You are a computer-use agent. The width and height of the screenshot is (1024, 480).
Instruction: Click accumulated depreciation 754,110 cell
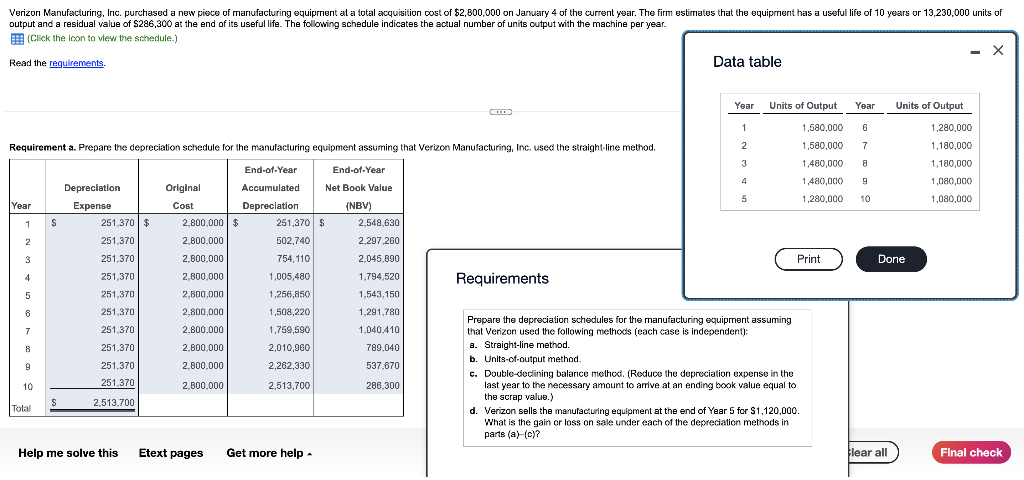(271, 259)
